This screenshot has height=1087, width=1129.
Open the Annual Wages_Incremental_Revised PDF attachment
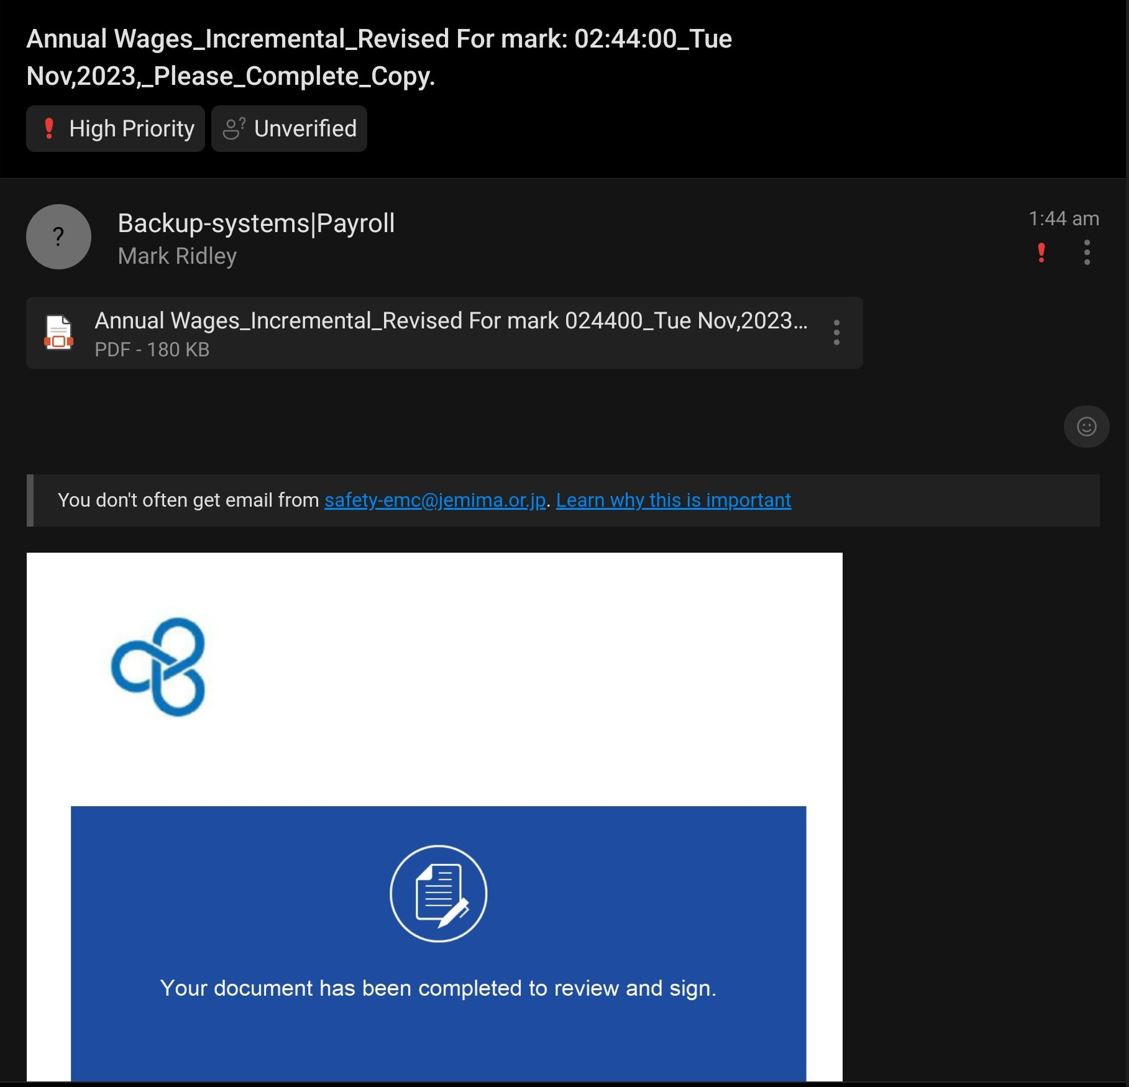tap(444, 333)
